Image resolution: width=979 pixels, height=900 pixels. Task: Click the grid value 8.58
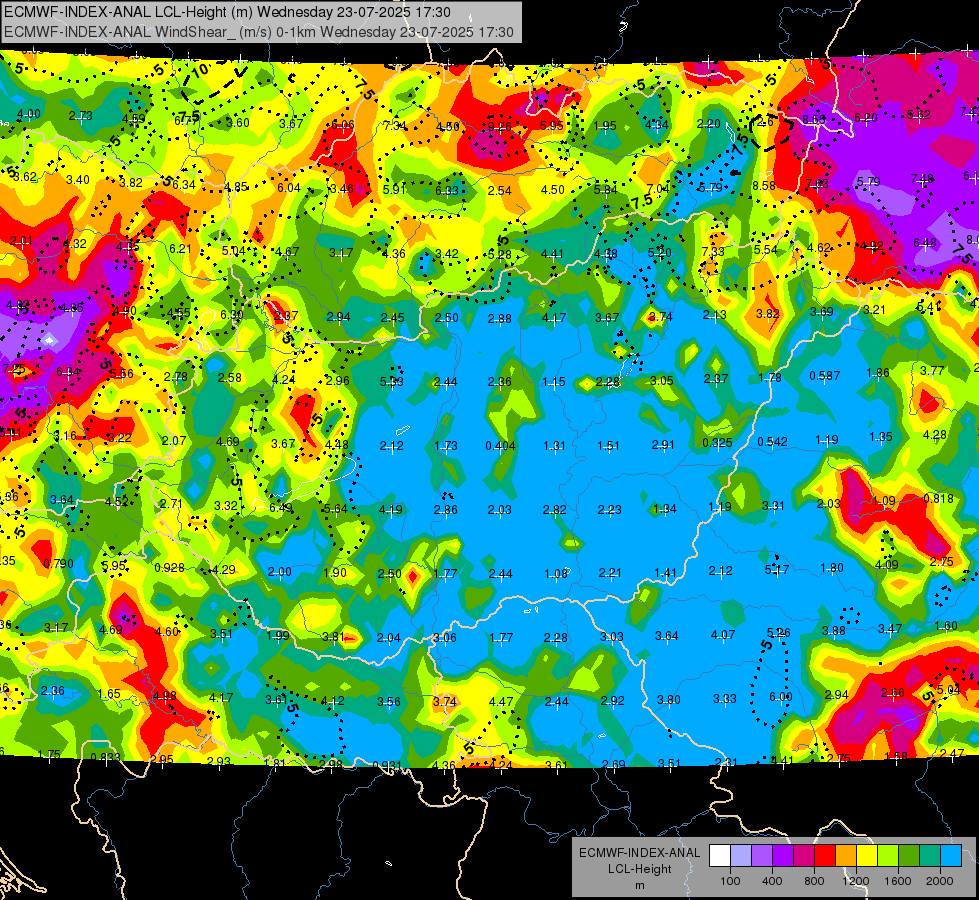click(x=764, y=185)
